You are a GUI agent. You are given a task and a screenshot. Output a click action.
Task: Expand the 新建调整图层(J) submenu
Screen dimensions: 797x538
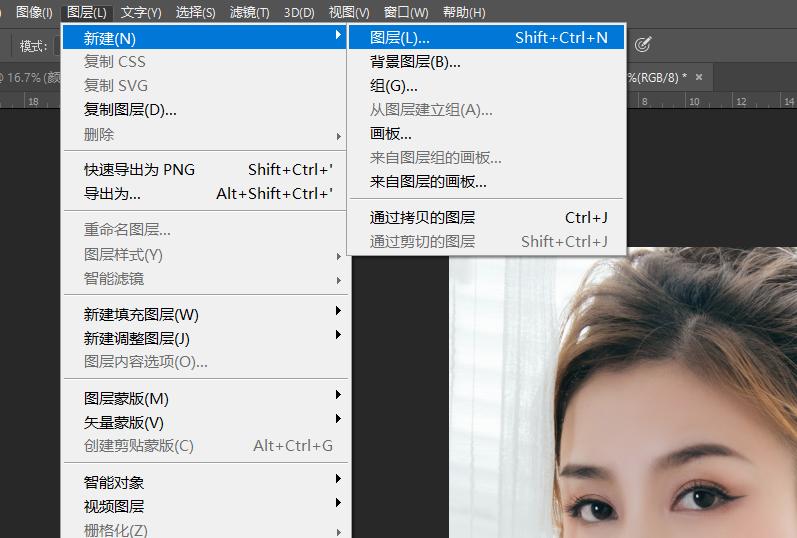(204, 338)
